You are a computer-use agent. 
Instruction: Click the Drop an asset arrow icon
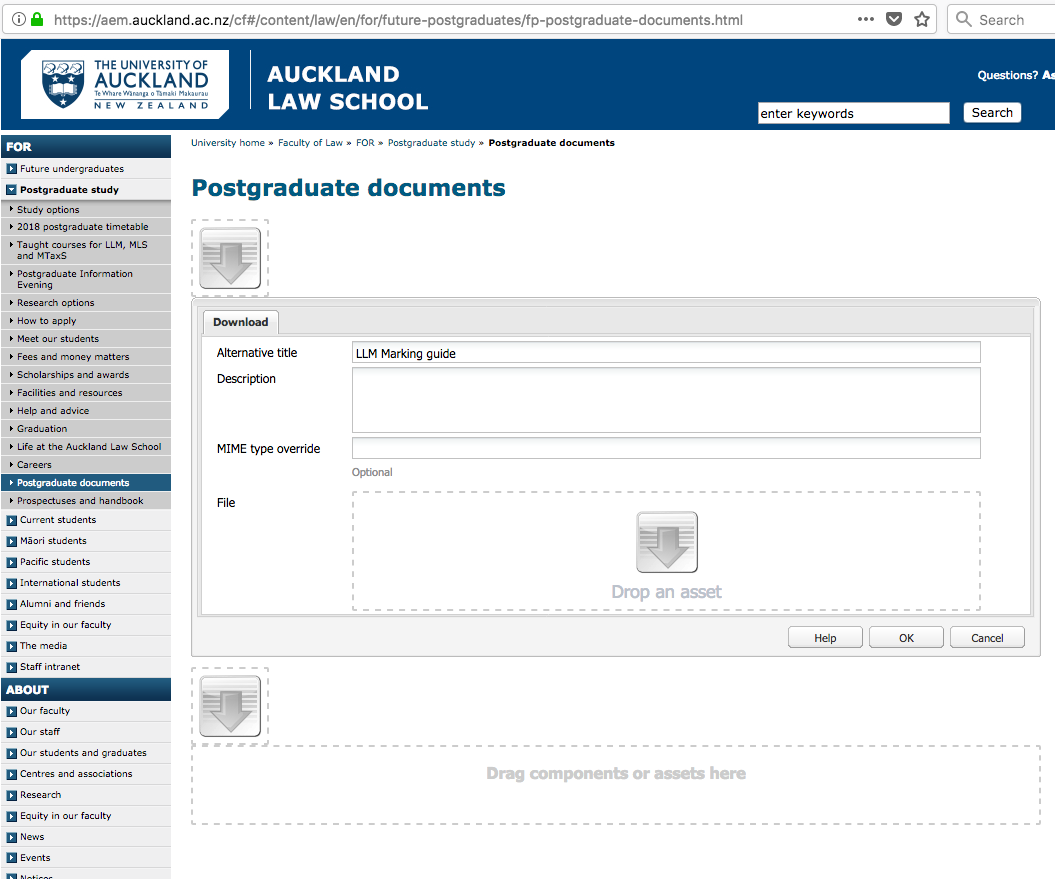click(667, 543)
